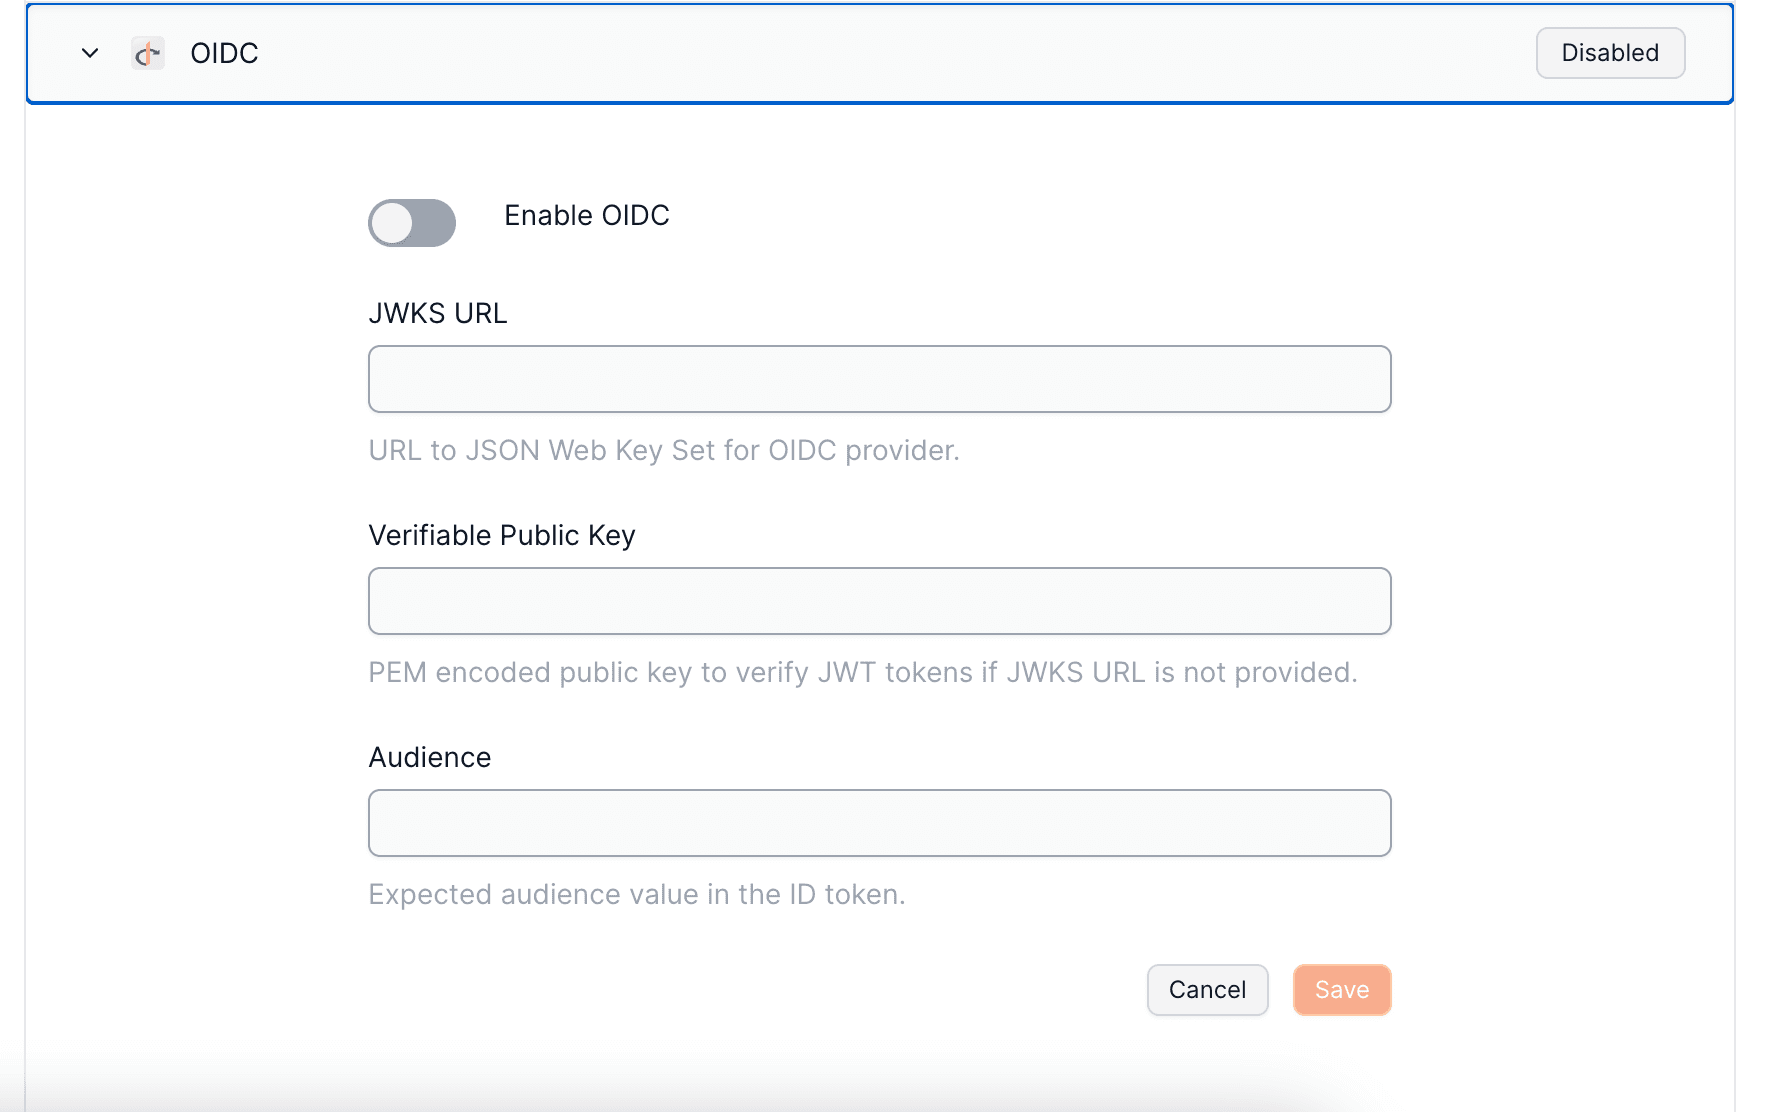This screenshot has height=1112, width=1786.
Task: Click the Disabled status badge
Action: 1609,53
